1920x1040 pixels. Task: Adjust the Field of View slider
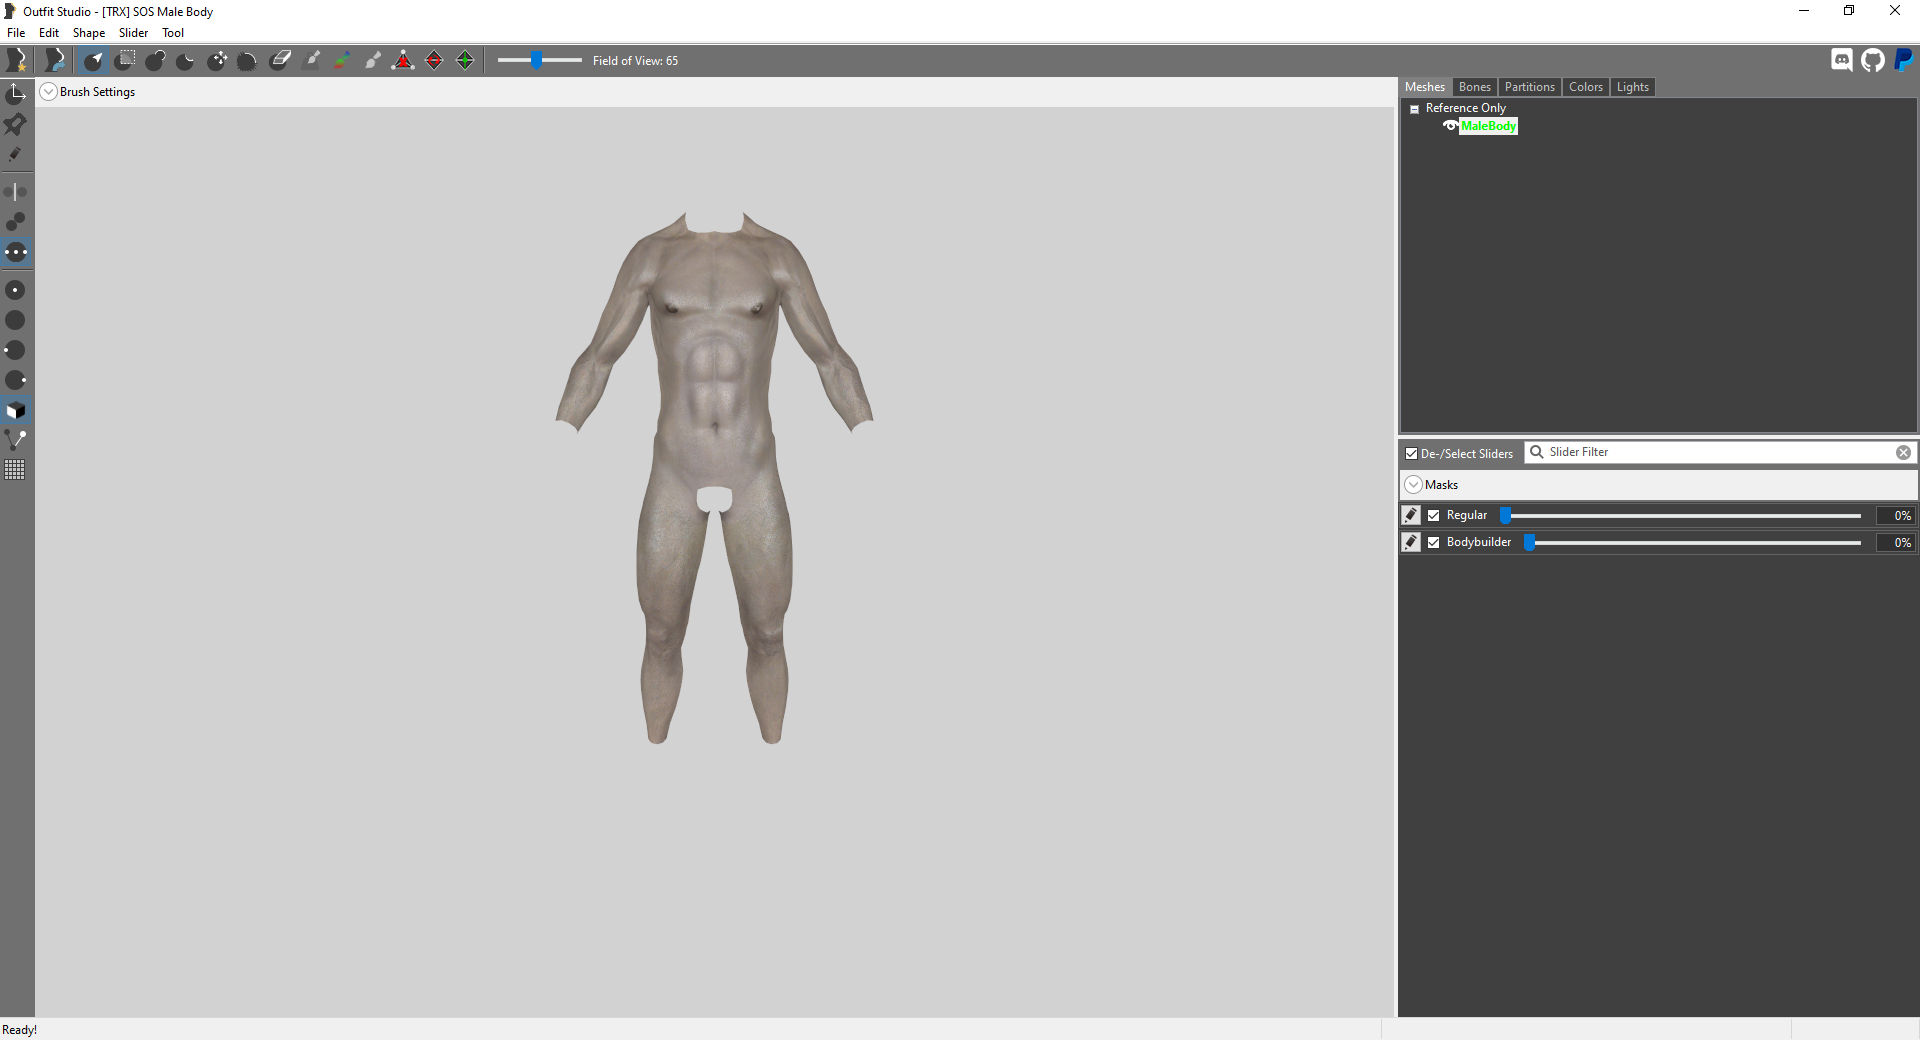pyautogui.click(x=539, y=61)
